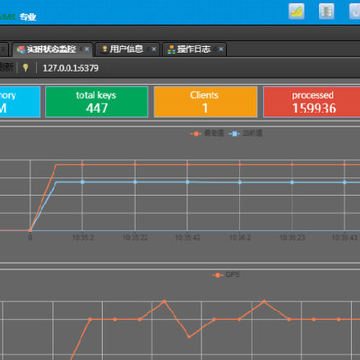Viewport: 360px width, 360px height.
Task: Click the 127.0.0.1:6379 server address
Action: click(71, 68)
